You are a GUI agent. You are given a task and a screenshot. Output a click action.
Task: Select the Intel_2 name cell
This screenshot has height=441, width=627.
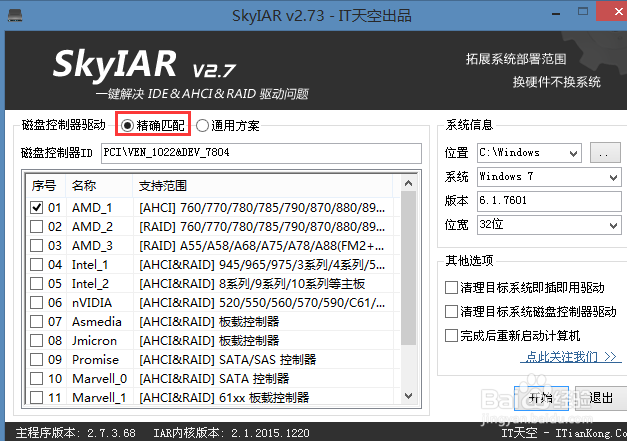[x=90, y=283]
